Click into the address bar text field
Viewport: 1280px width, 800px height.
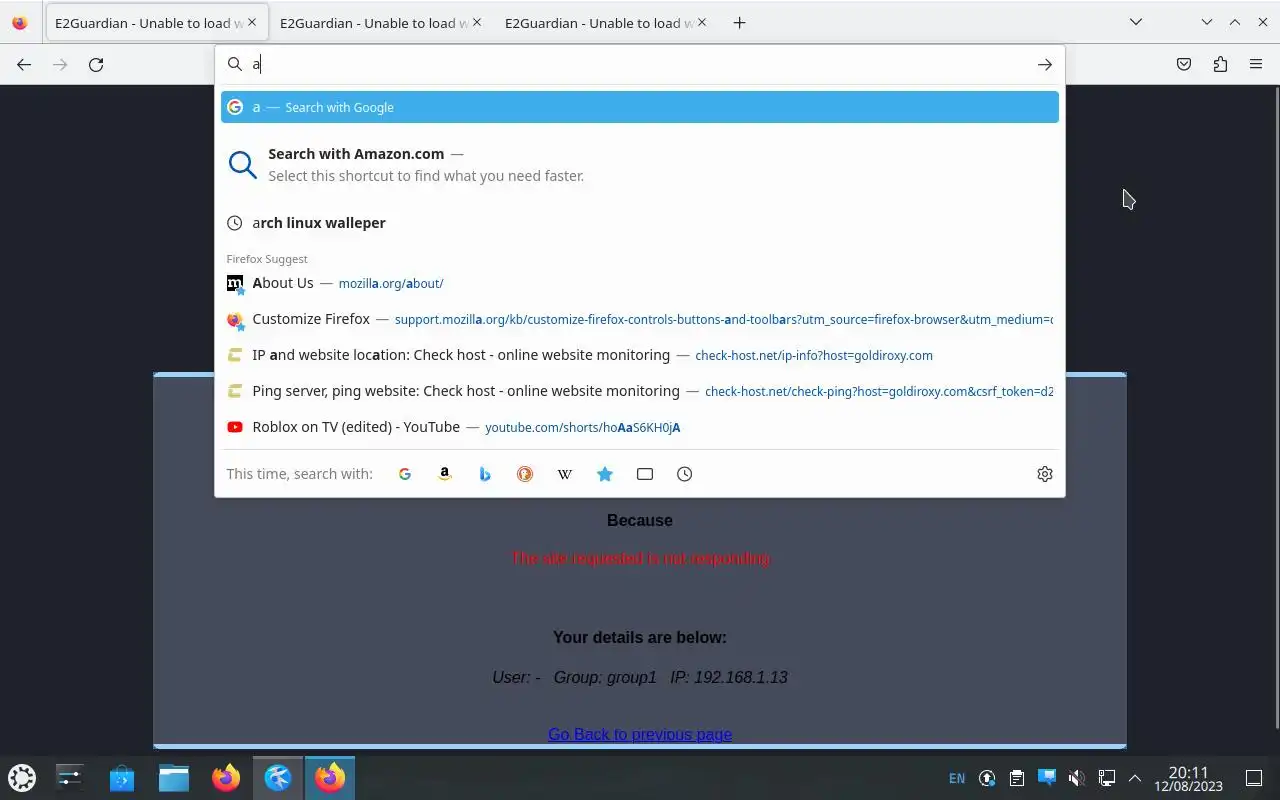click(640, 64)
